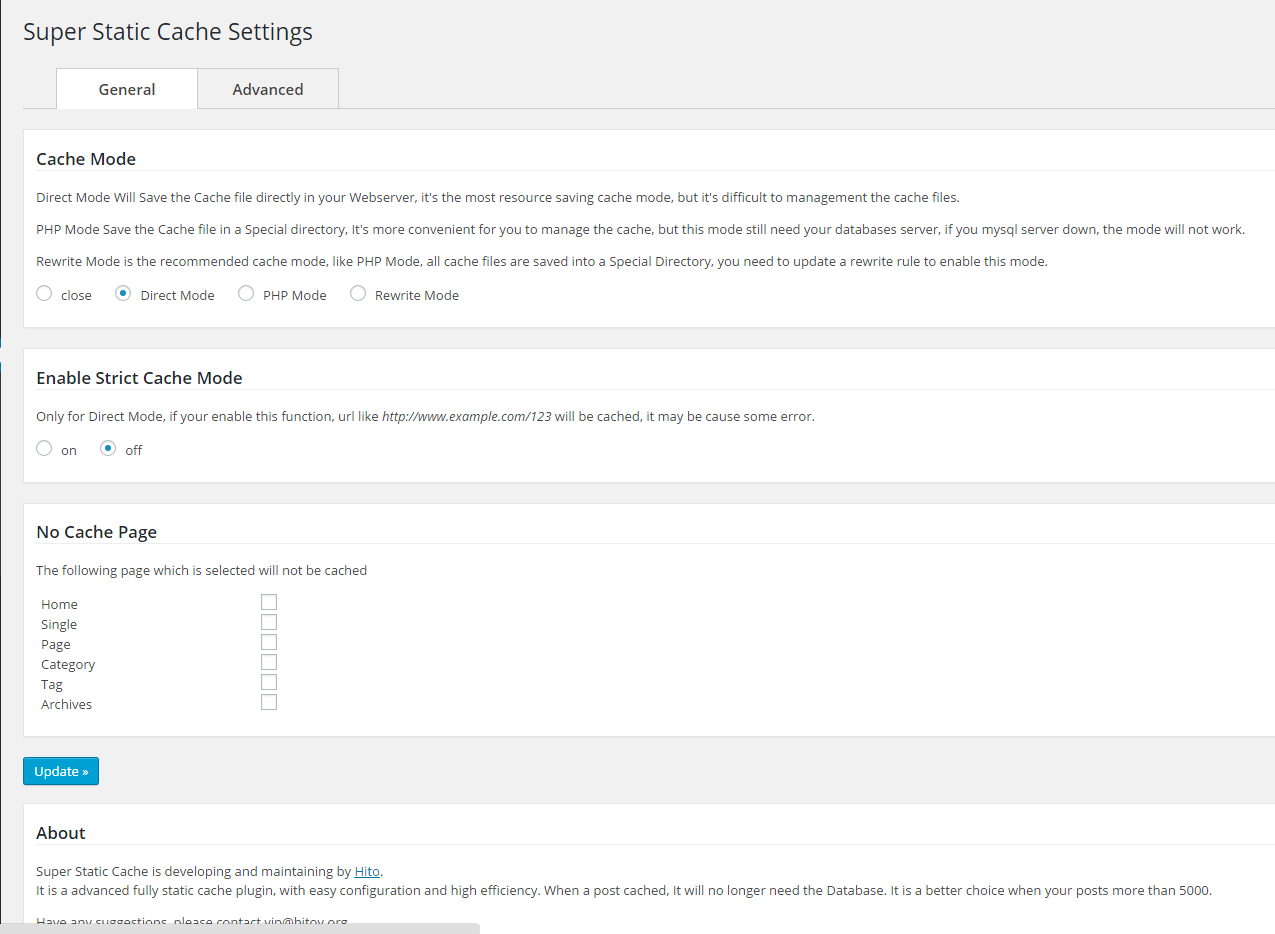Click the Single row label
Image resolution: width=1275 pixels, height=934 pixels.
59,625
